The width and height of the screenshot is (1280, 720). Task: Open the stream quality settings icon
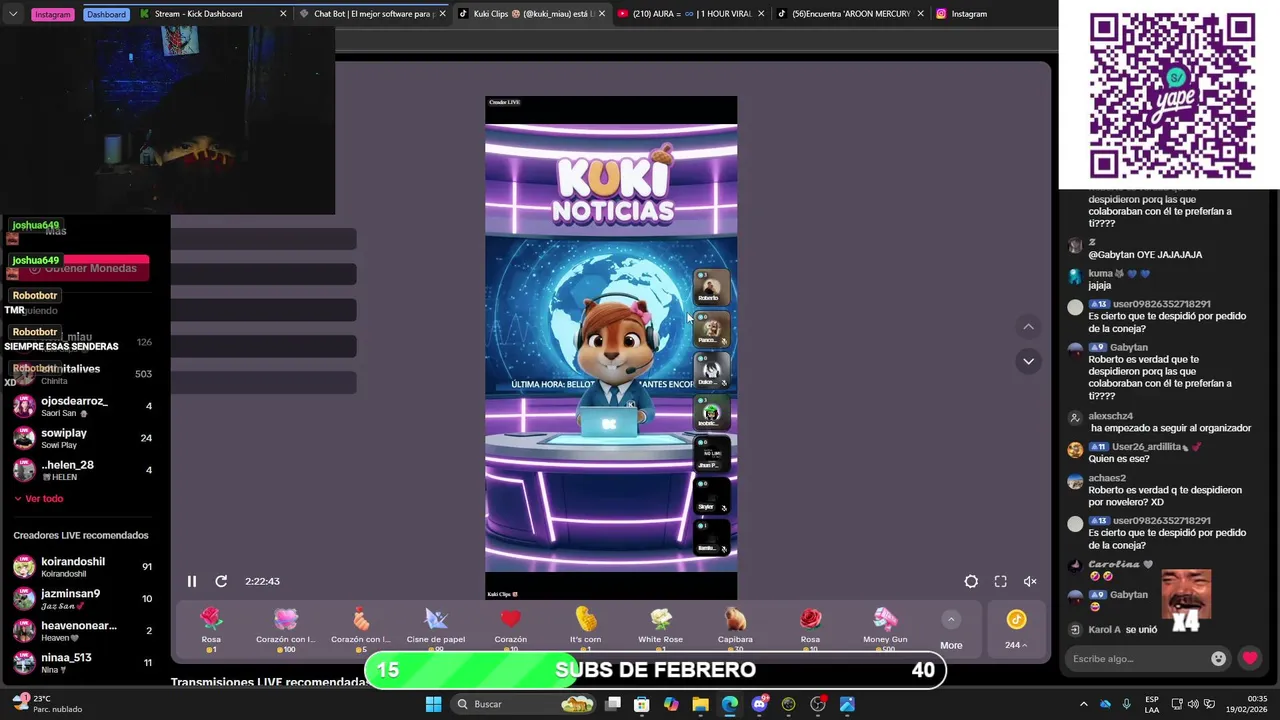[971, 581]
